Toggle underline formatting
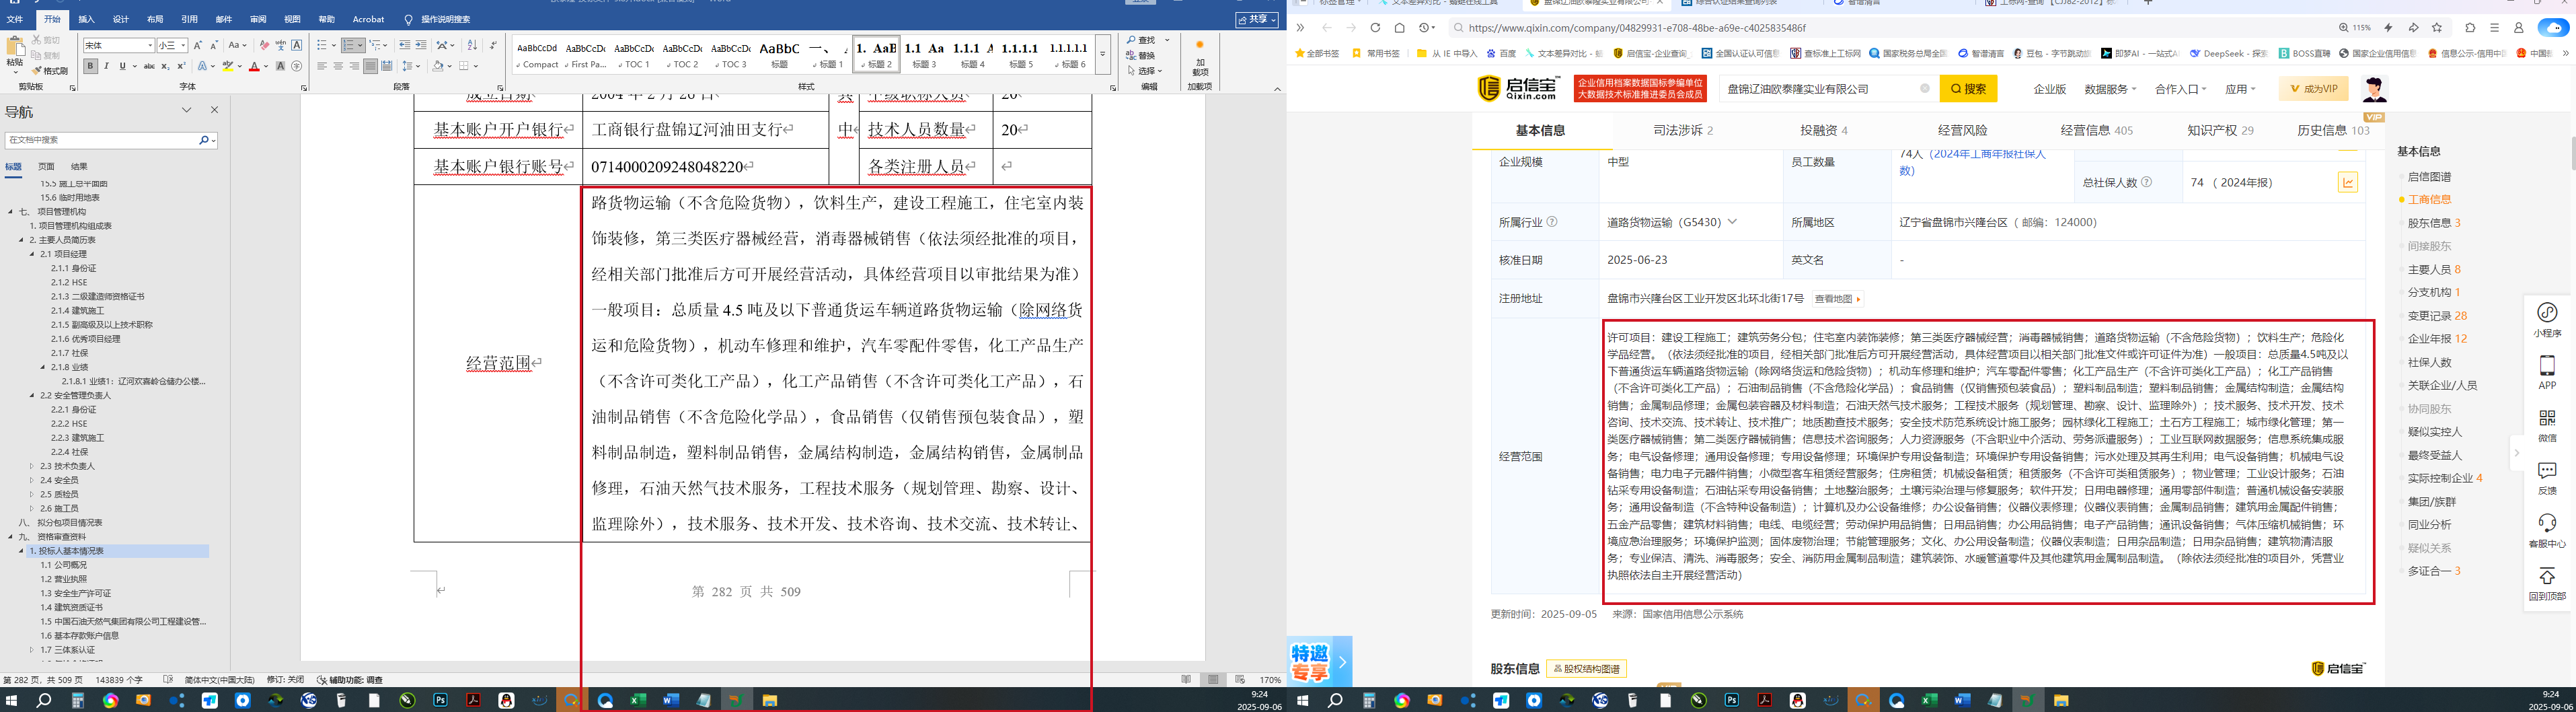Screen dimensions: 2576x712 [122, 66]
